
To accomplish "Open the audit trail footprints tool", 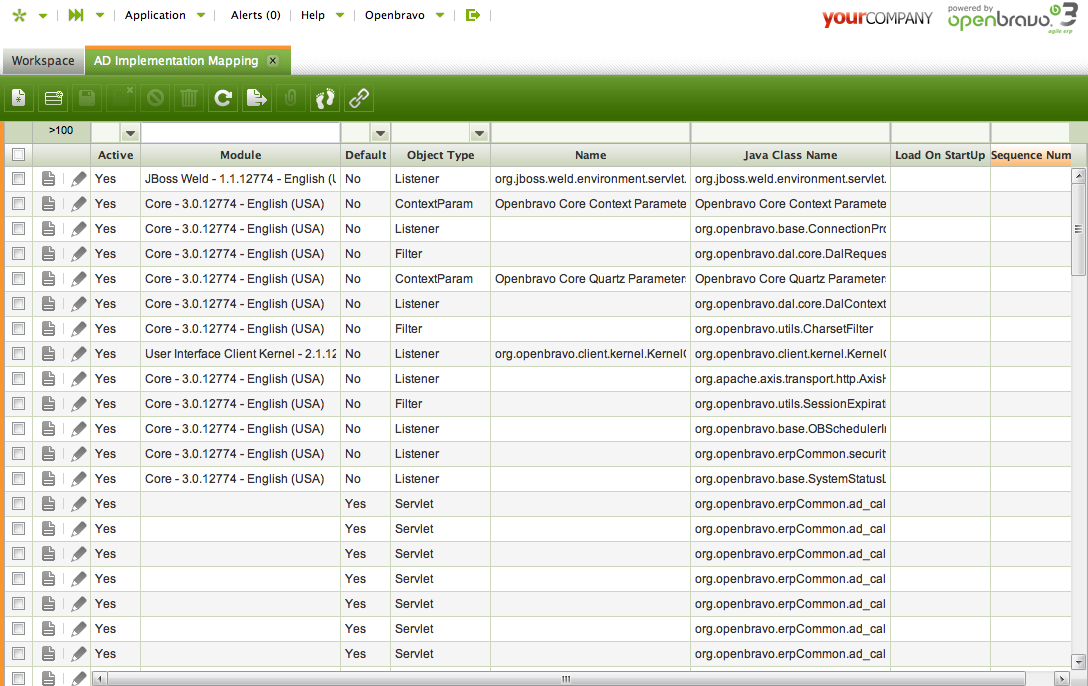I will tap(322, 97).
